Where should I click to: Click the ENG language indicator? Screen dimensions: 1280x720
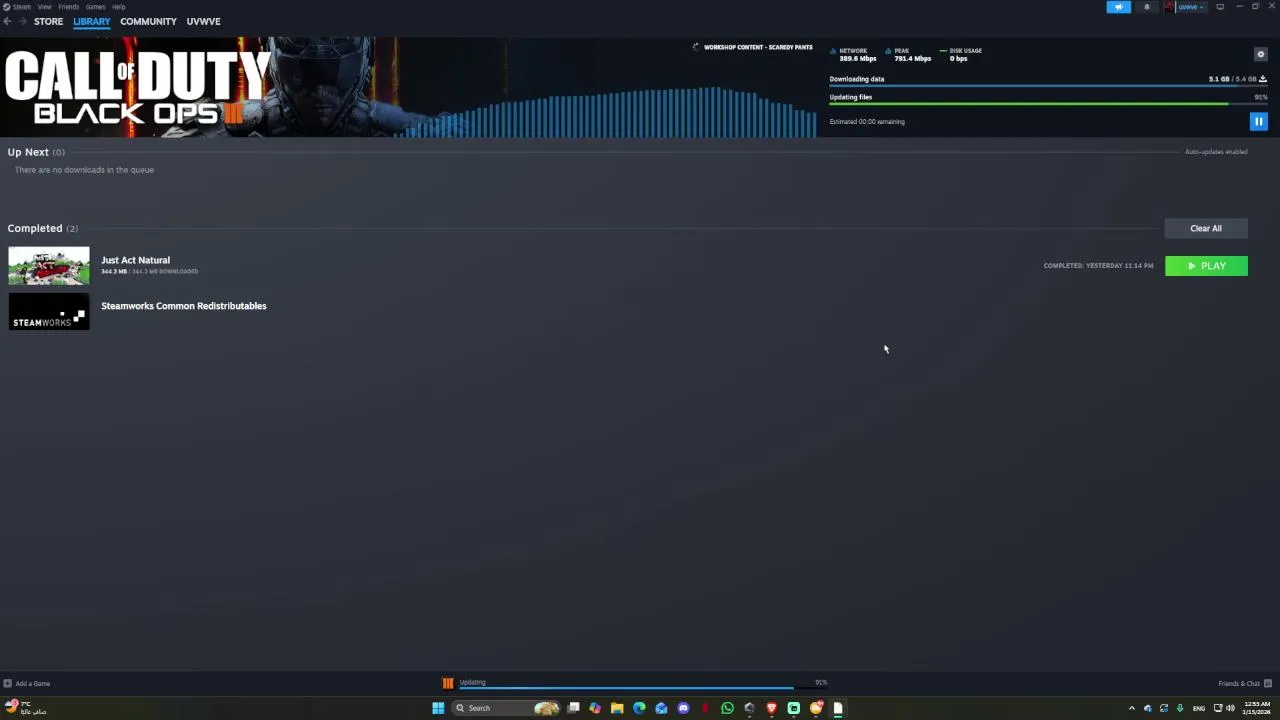click(1199, 708)
